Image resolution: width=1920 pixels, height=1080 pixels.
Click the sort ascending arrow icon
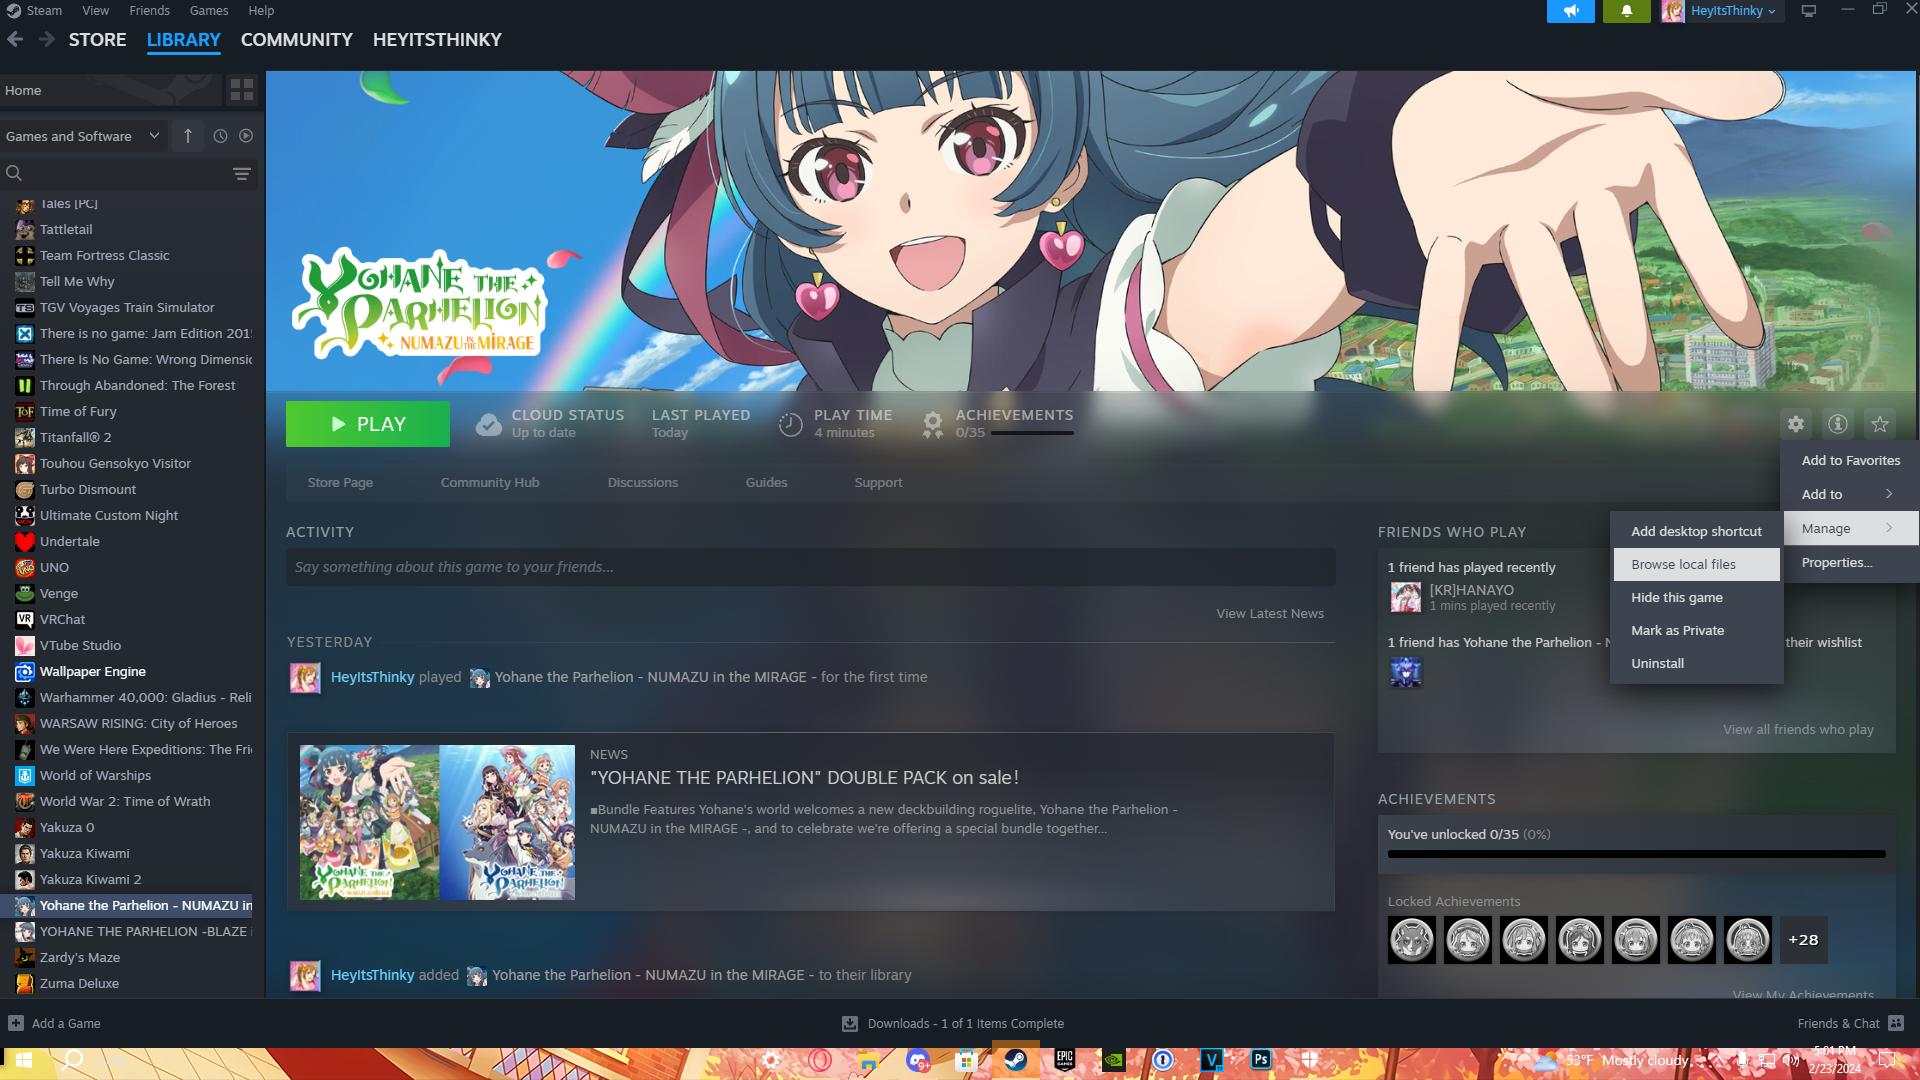click(188, 136)
